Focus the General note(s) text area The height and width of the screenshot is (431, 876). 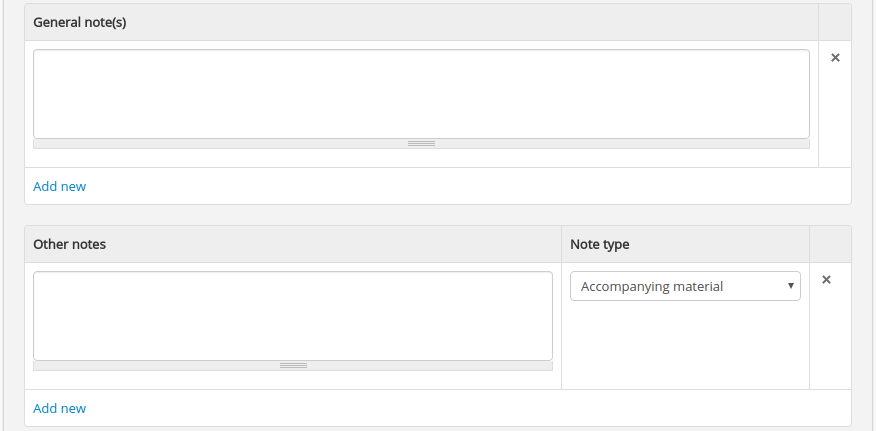point(421,94)
